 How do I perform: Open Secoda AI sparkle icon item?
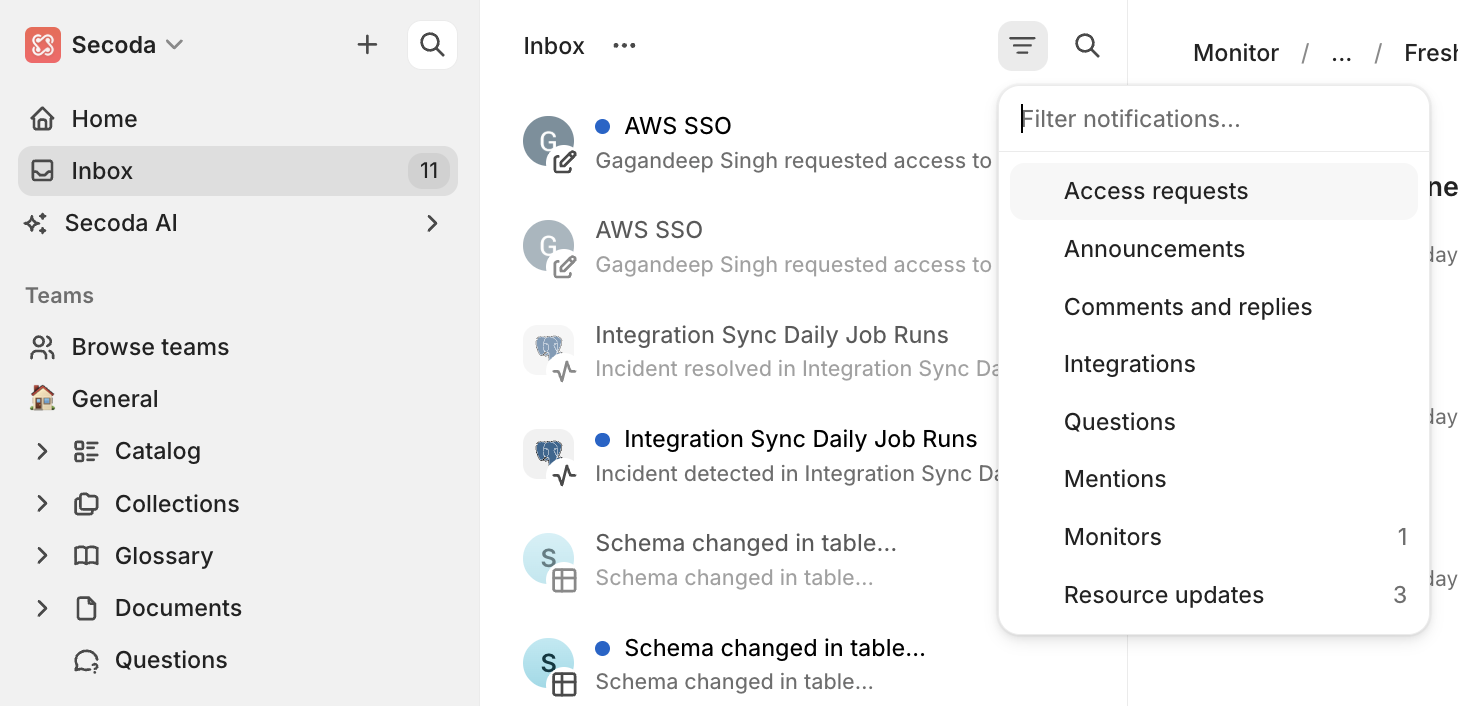pyautogui.click(x=36, y=223)
